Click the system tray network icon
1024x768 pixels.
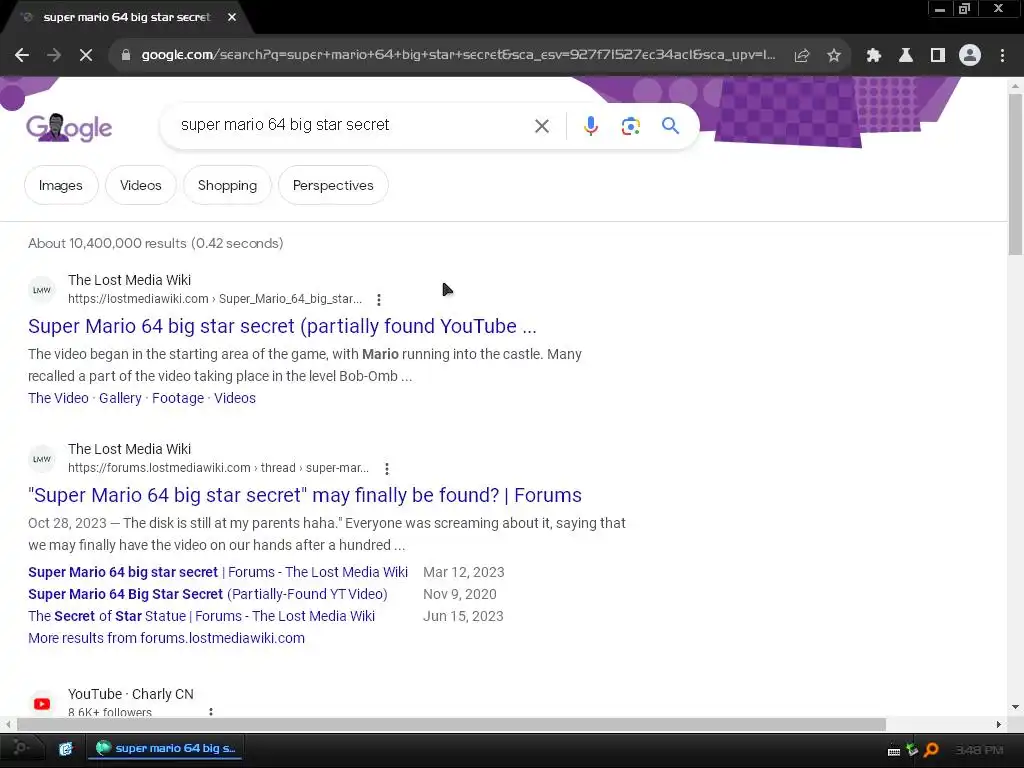click(912, 750)
